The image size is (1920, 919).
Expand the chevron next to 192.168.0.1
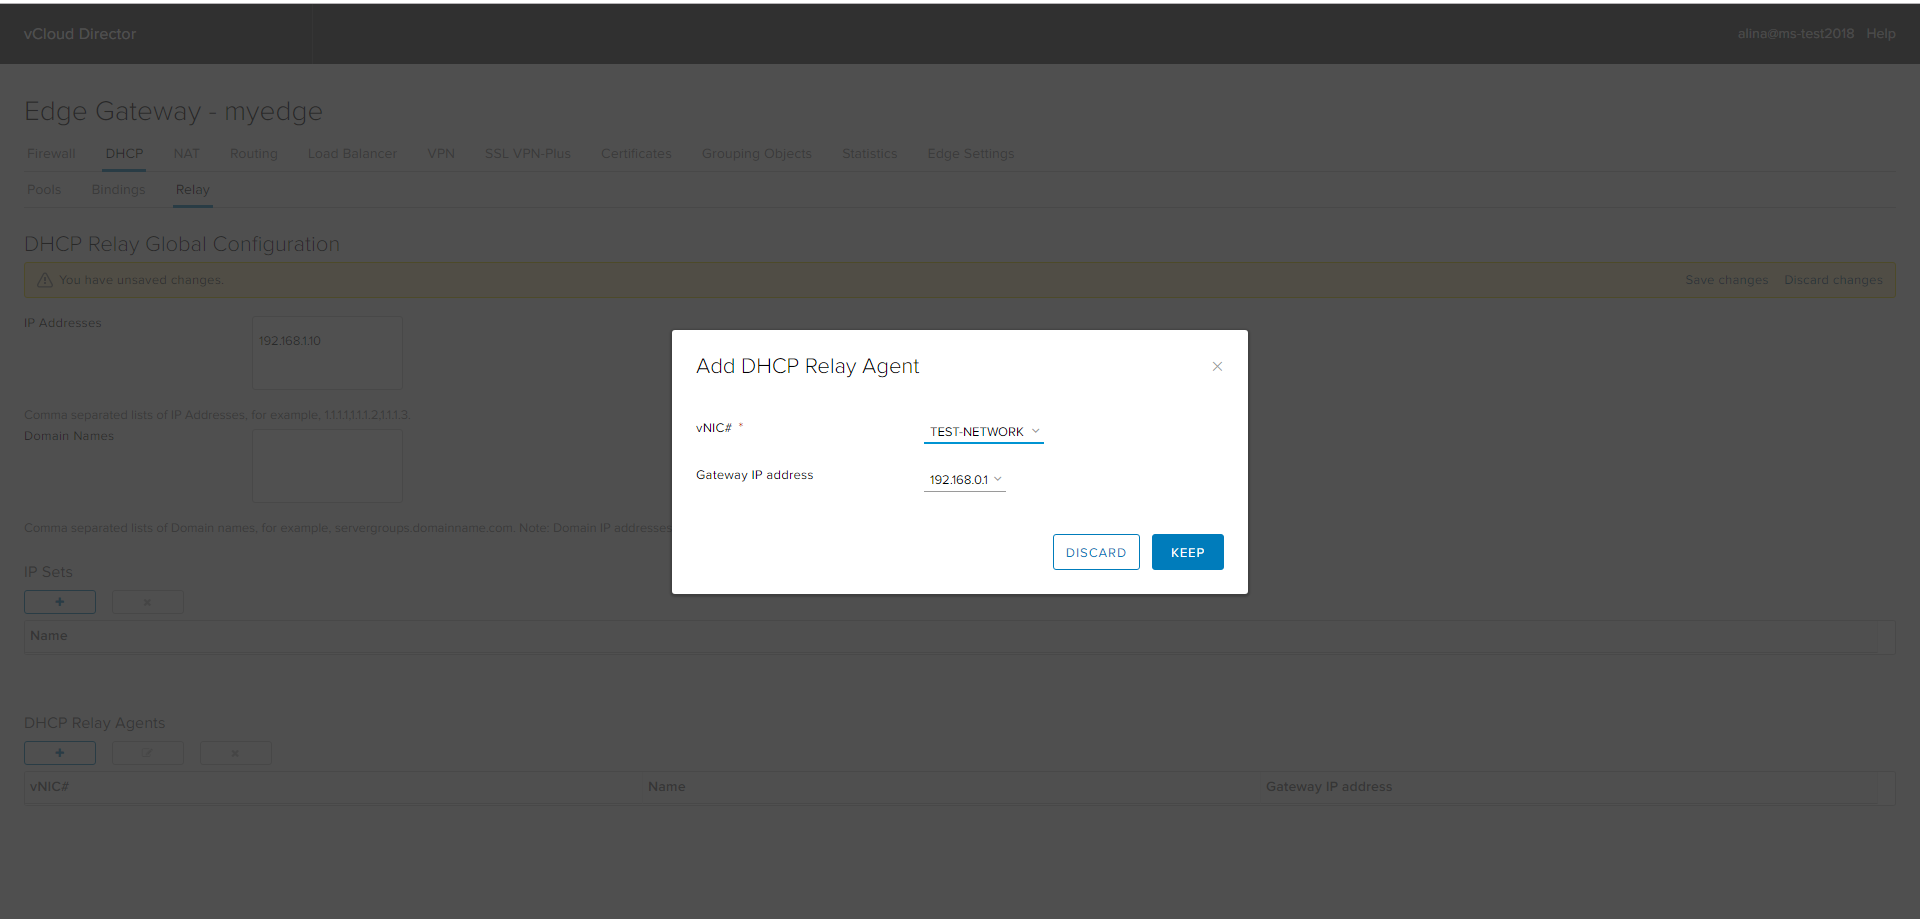click(x=998, y=479)
